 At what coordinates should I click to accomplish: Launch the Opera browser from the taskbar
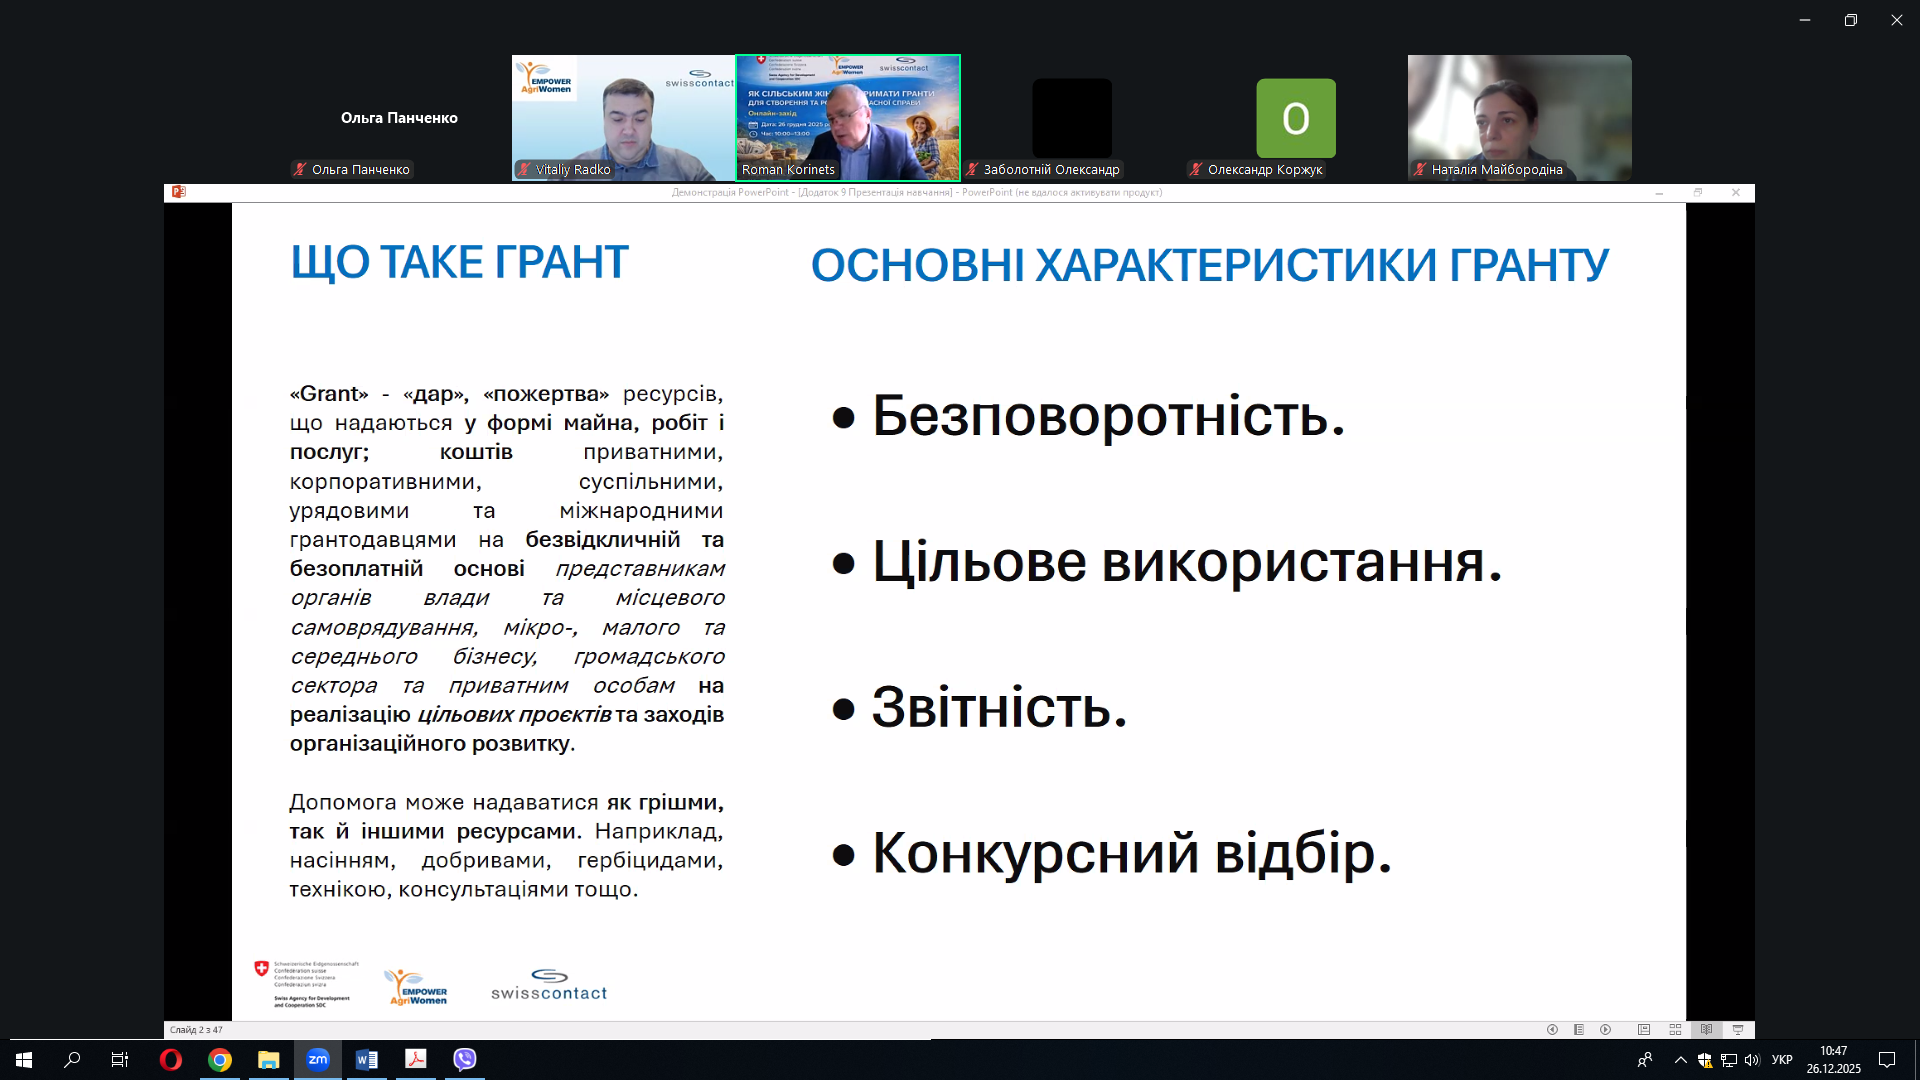pos(171,1060)
